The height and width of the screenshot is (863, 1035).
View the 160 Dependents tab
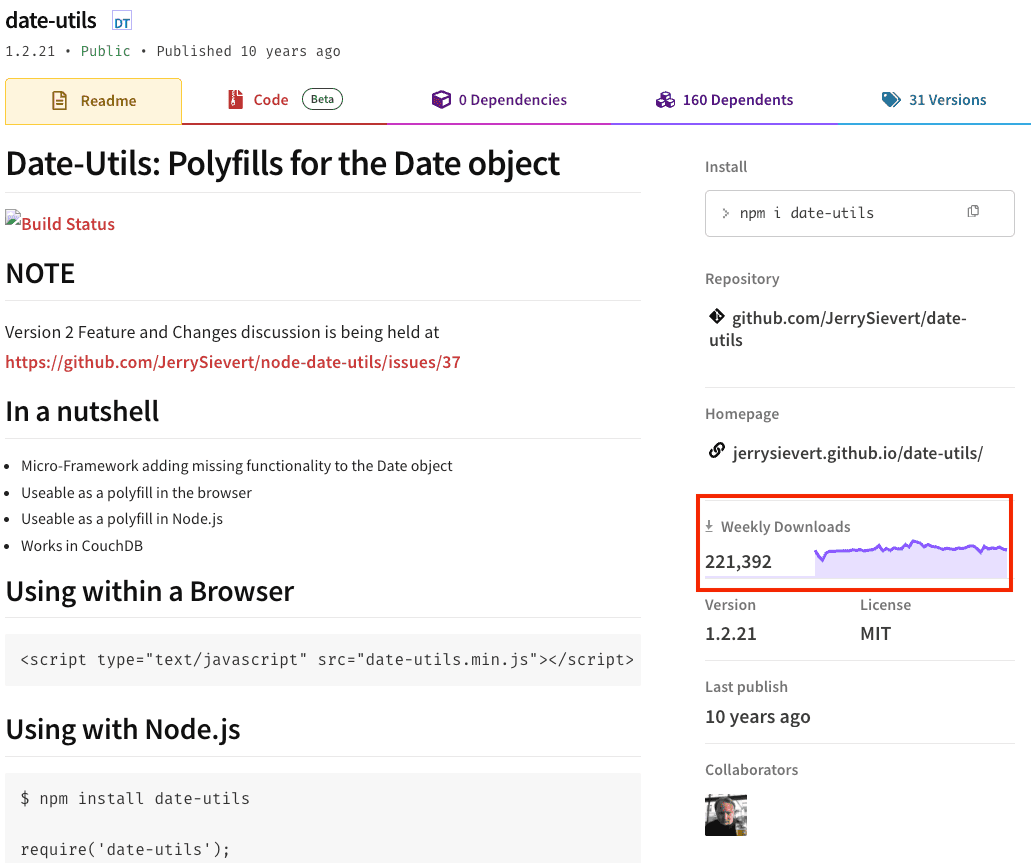click(x=724, y=100)
